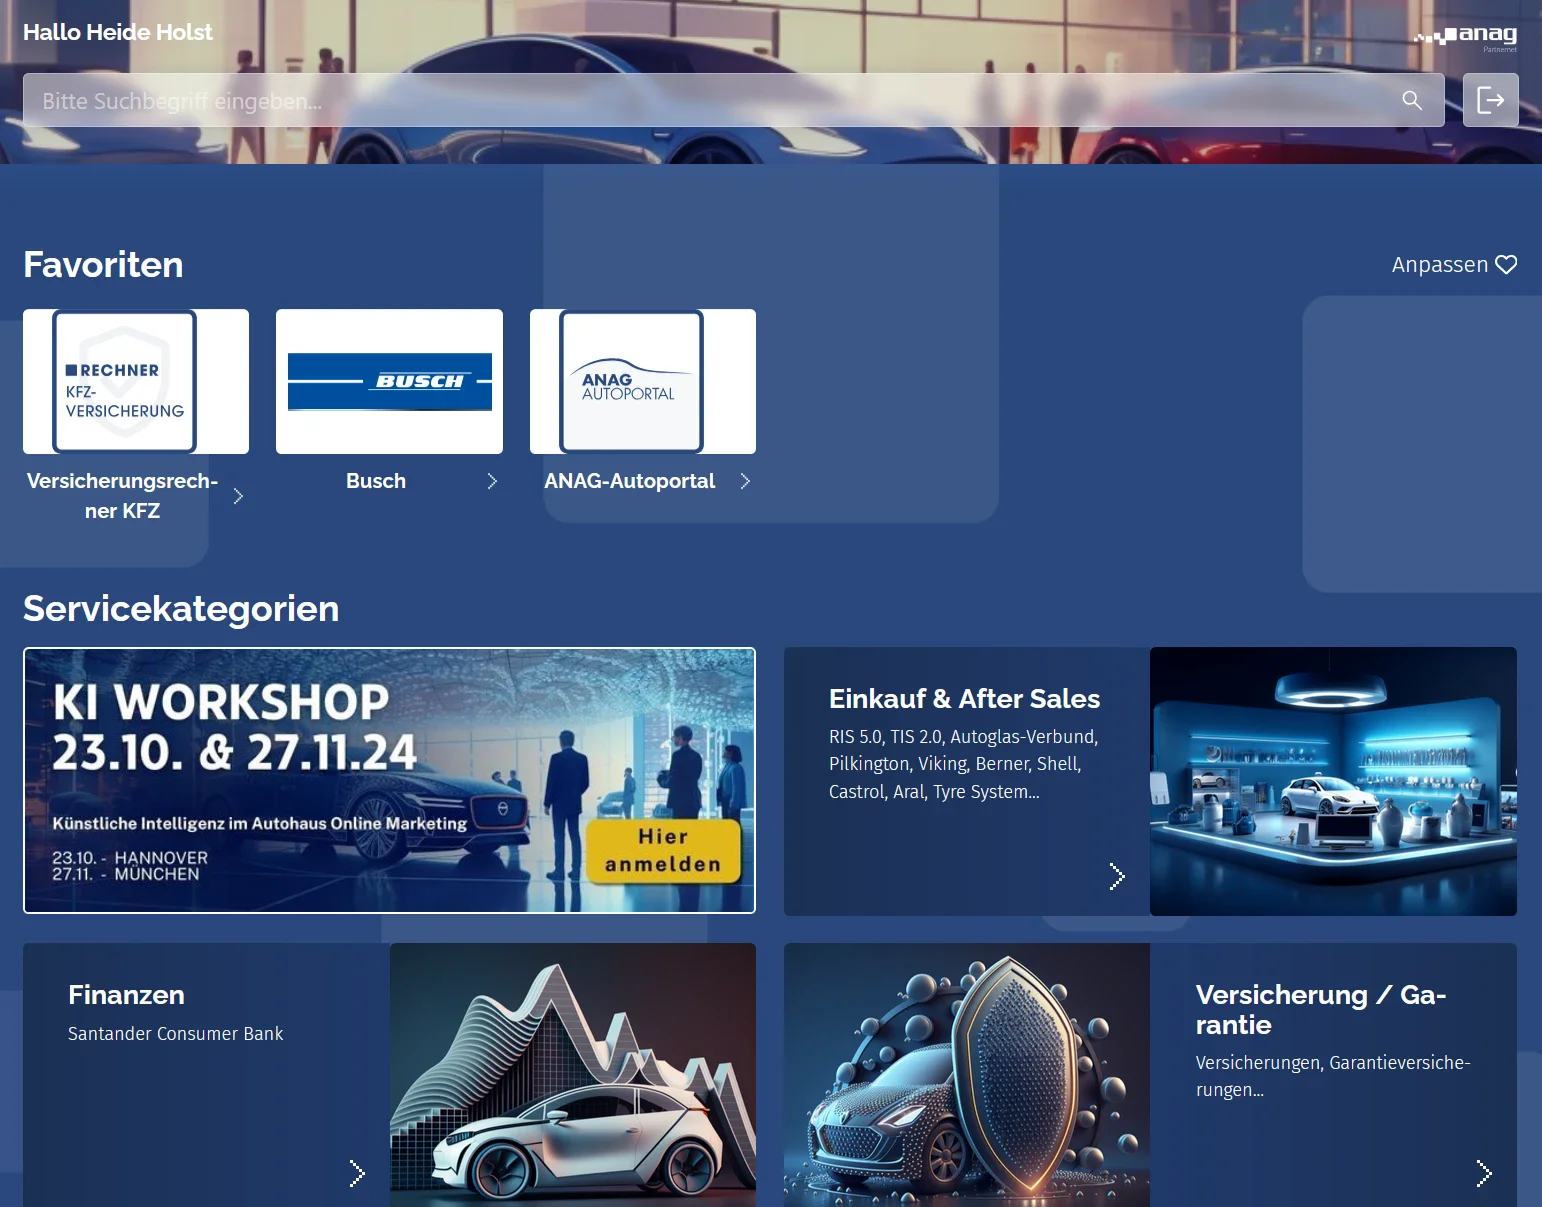Click chevron in Versicherung / Garantie card

[1484, 1173]
